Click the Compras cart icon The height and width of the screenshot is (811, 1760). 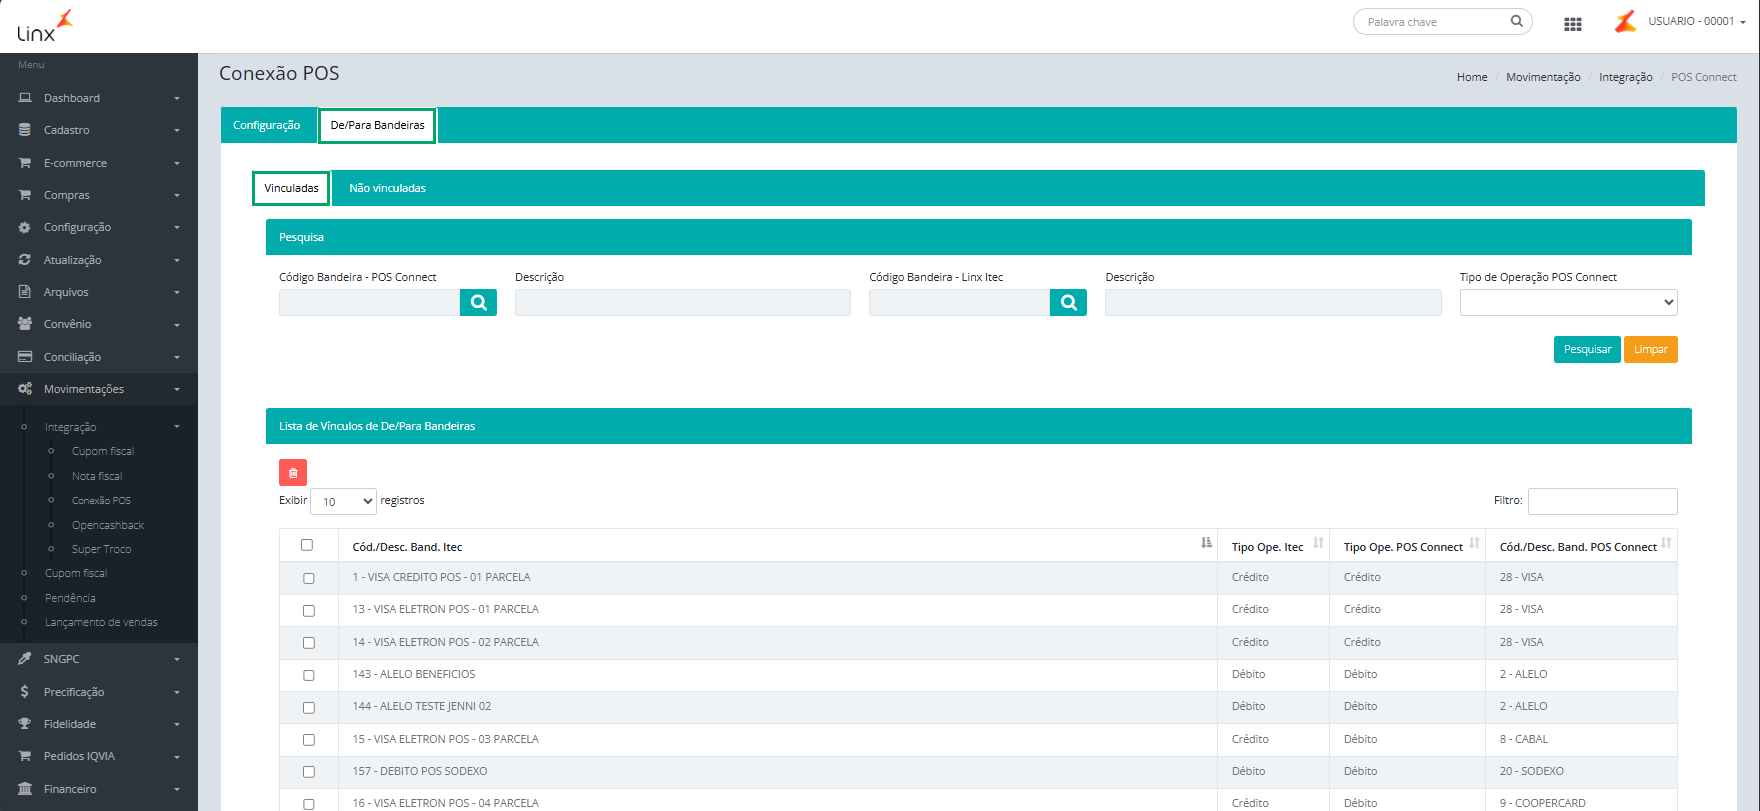coord(25,195)
